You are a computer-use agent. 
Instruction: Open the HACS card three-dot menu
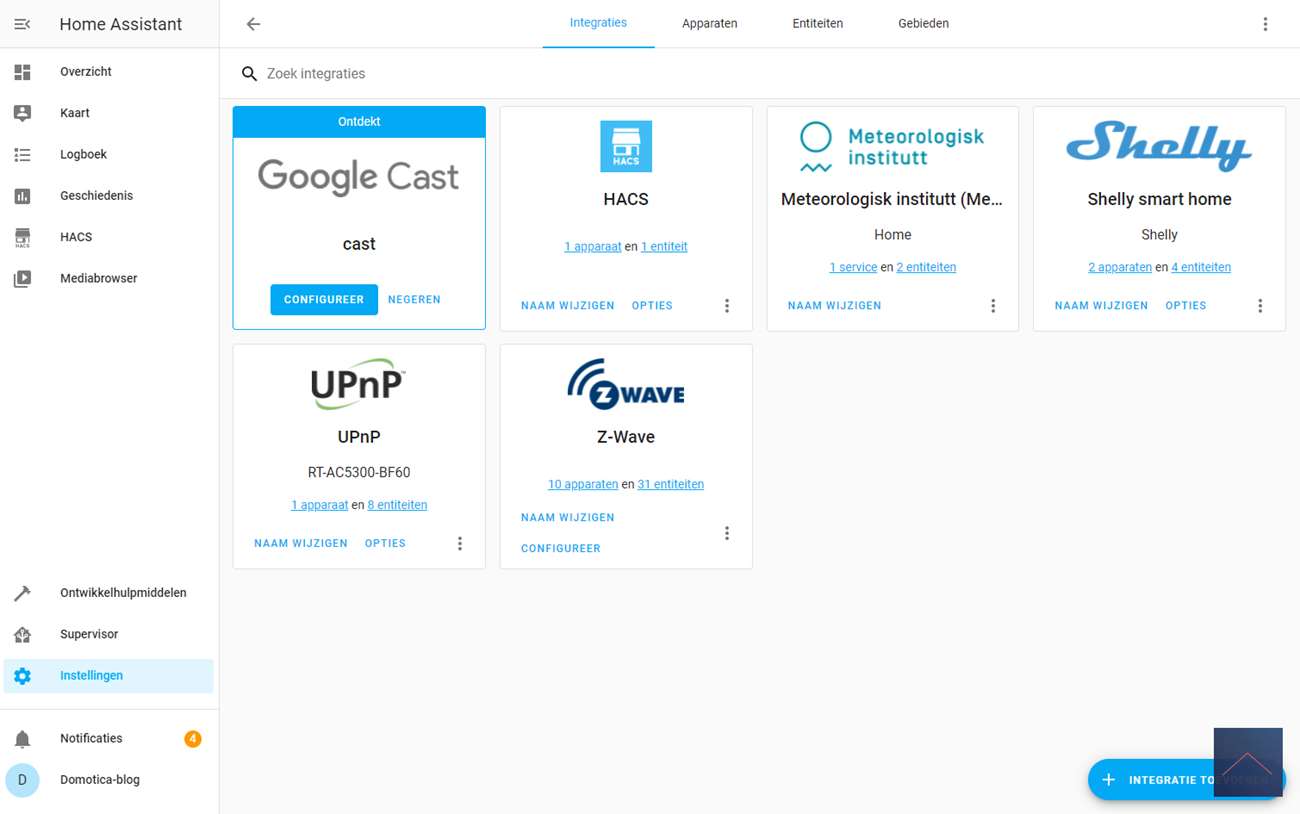(x=727, y=306)
